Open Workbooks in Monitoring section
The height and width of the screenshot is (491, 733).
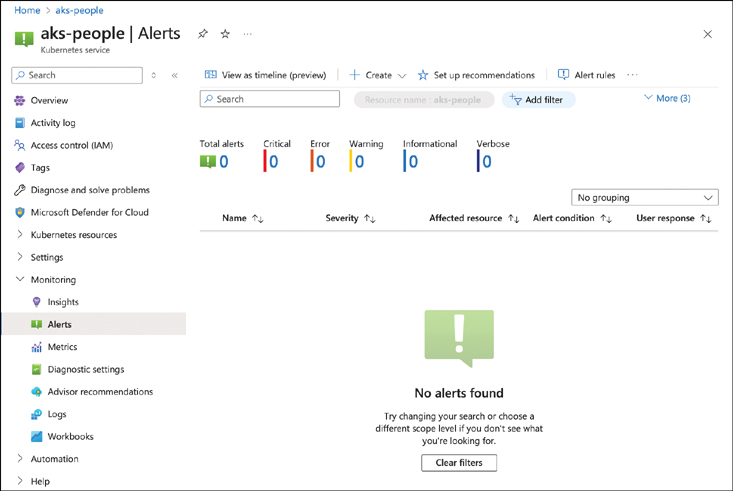tap(70, 437)
